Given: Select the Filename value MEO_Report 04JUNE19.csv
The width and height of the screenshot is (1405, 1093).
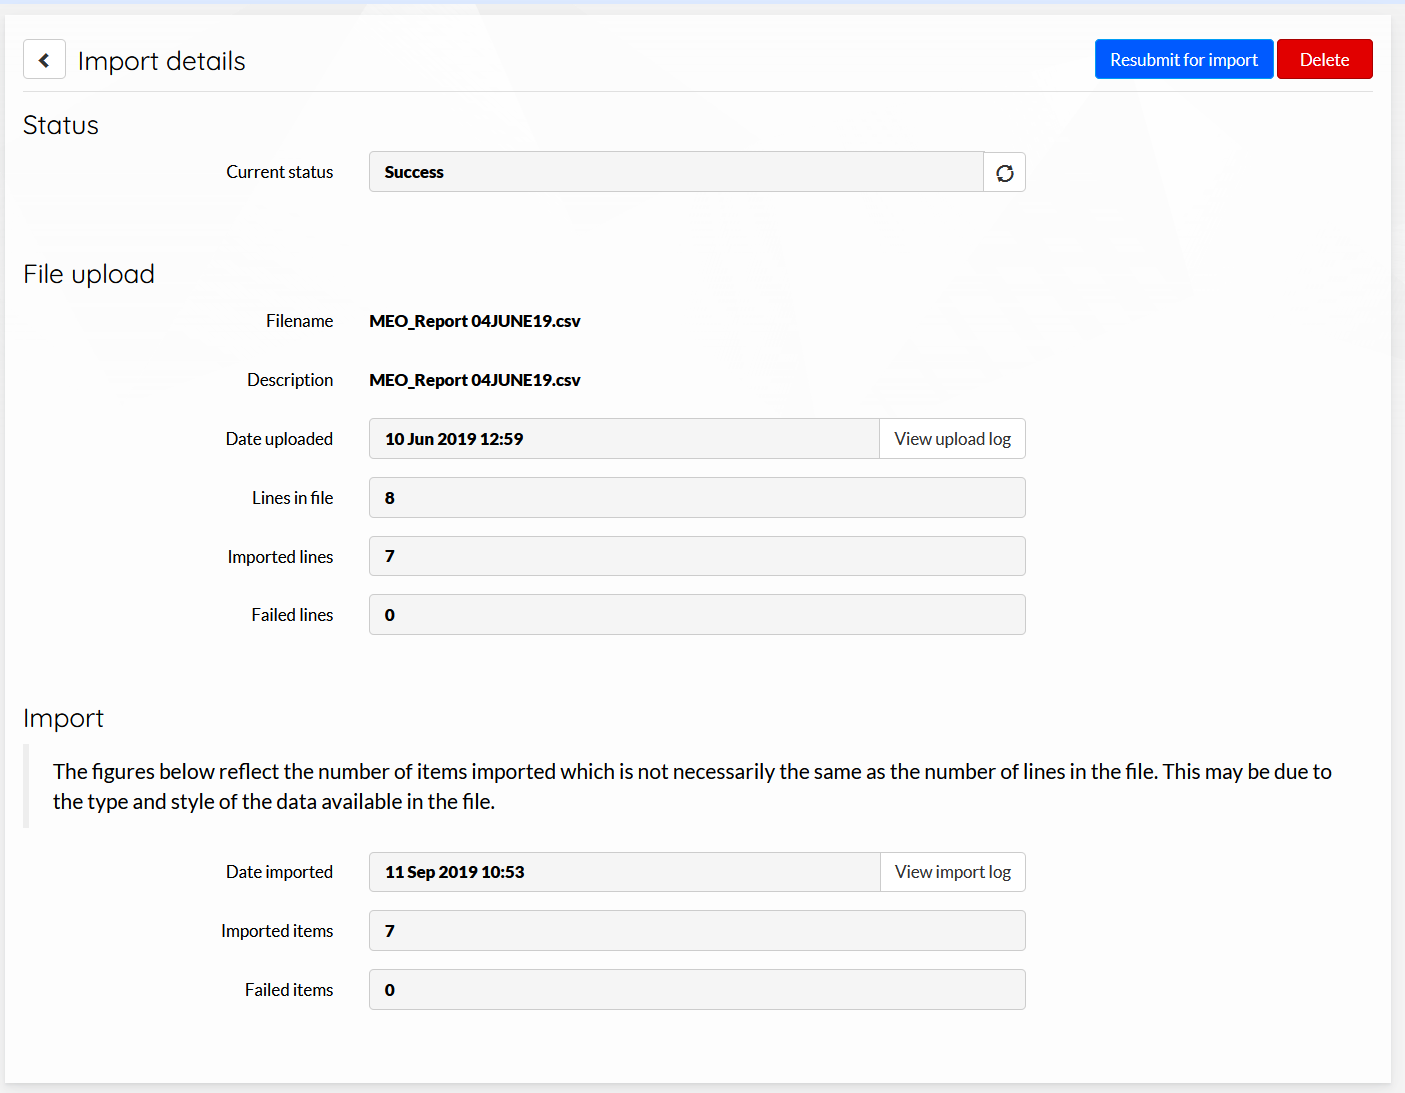Looking at the screenshot, I should point(475,321).
